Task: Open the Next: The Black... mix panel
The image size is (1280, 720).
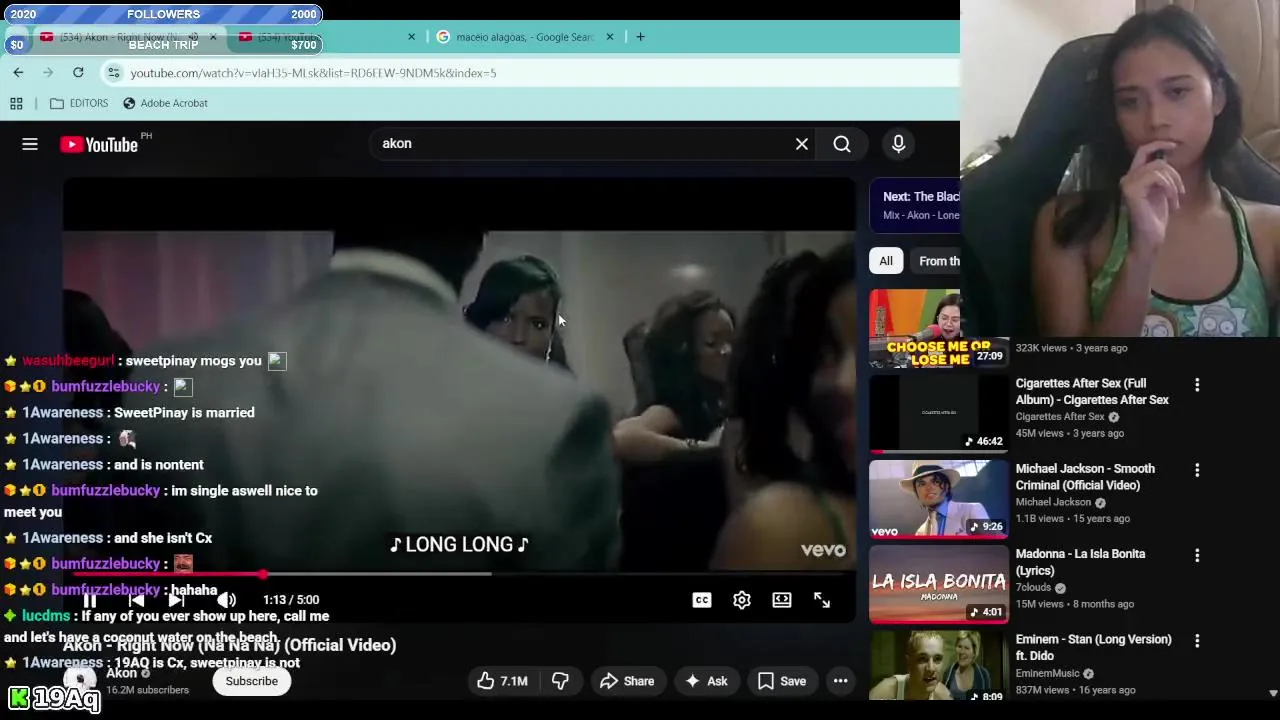Action: coord(915,205)
